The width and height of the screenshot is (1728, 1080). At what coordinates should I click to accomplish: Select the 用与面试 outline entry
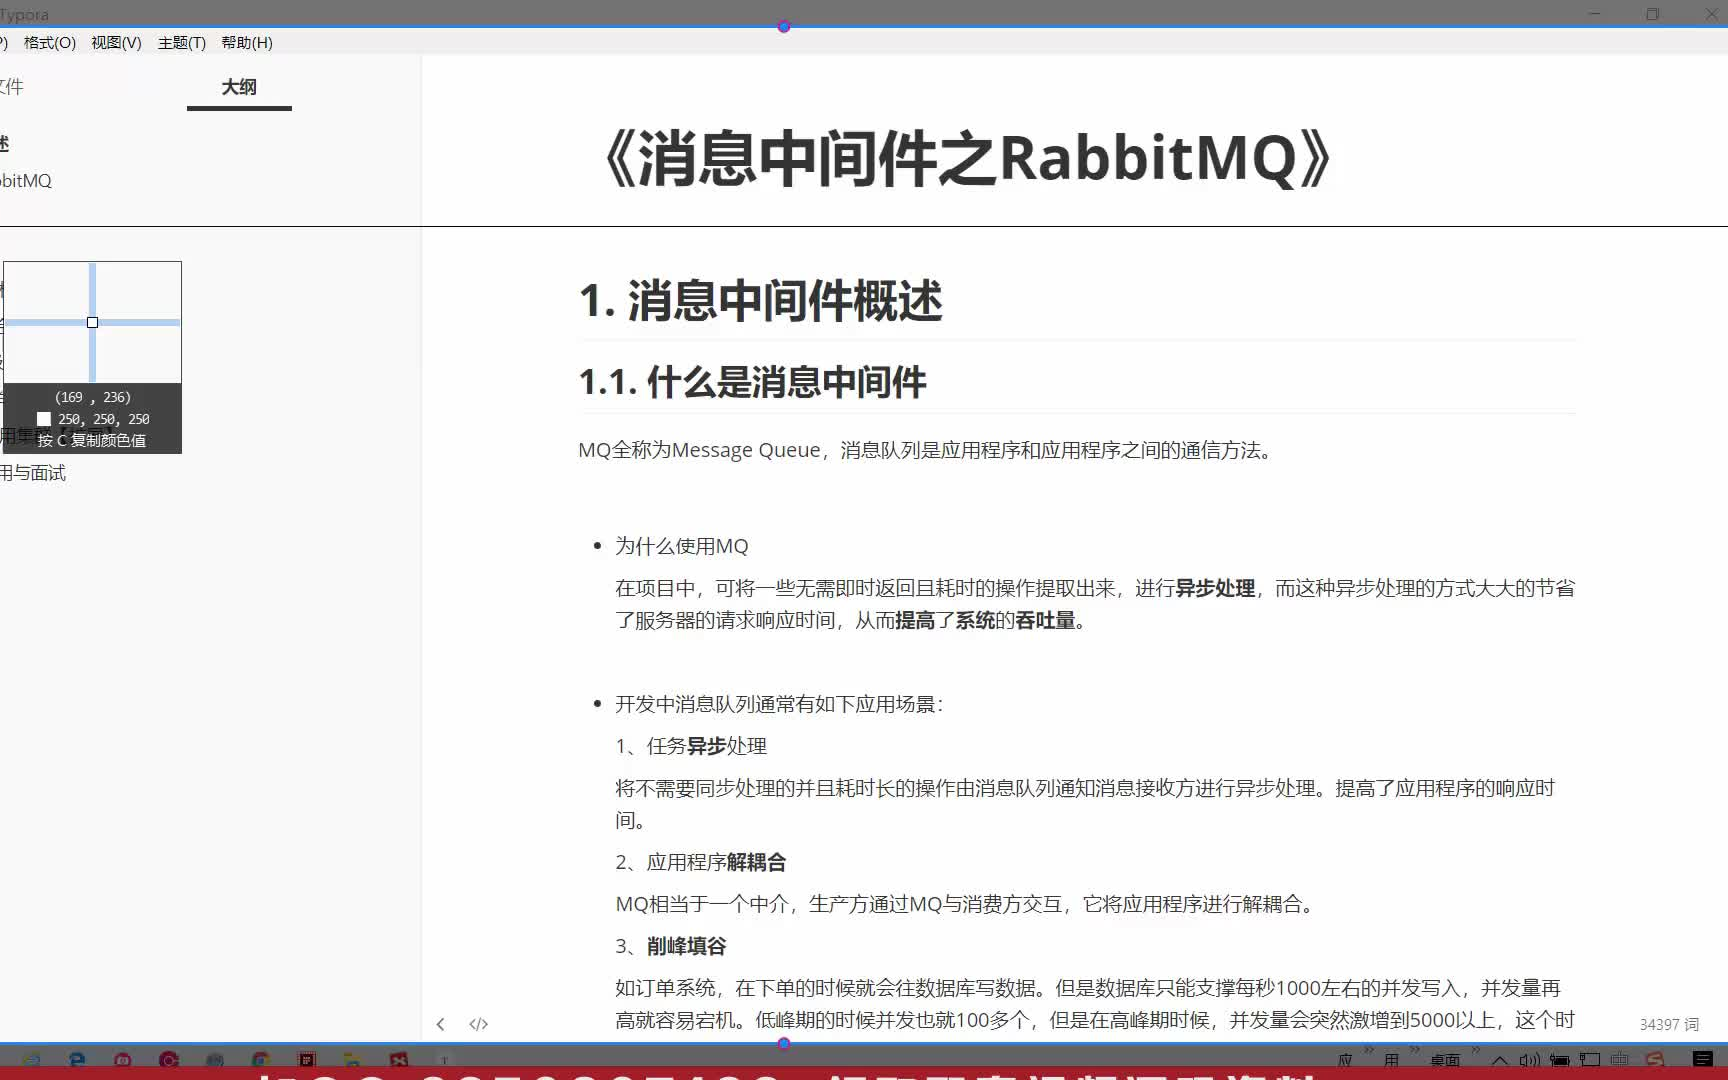coord(33,473)
